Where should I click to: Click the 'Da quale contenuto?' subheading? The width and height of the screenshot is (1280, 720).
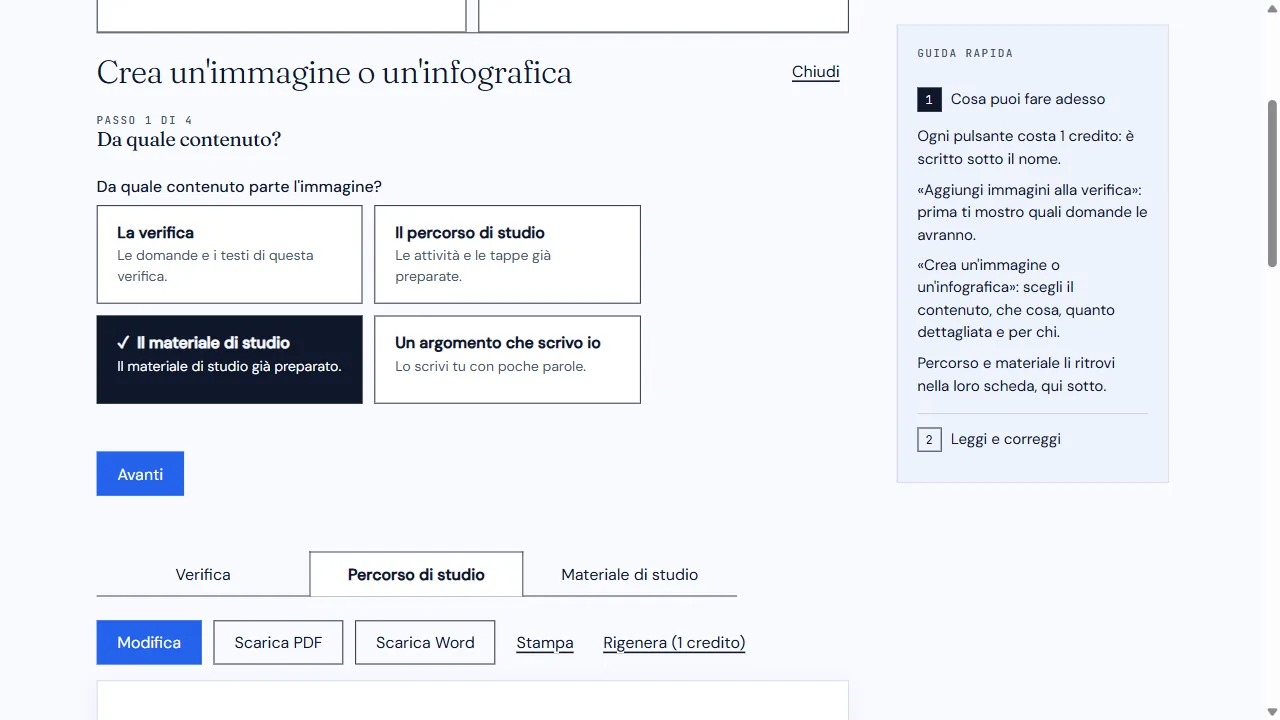189,140
